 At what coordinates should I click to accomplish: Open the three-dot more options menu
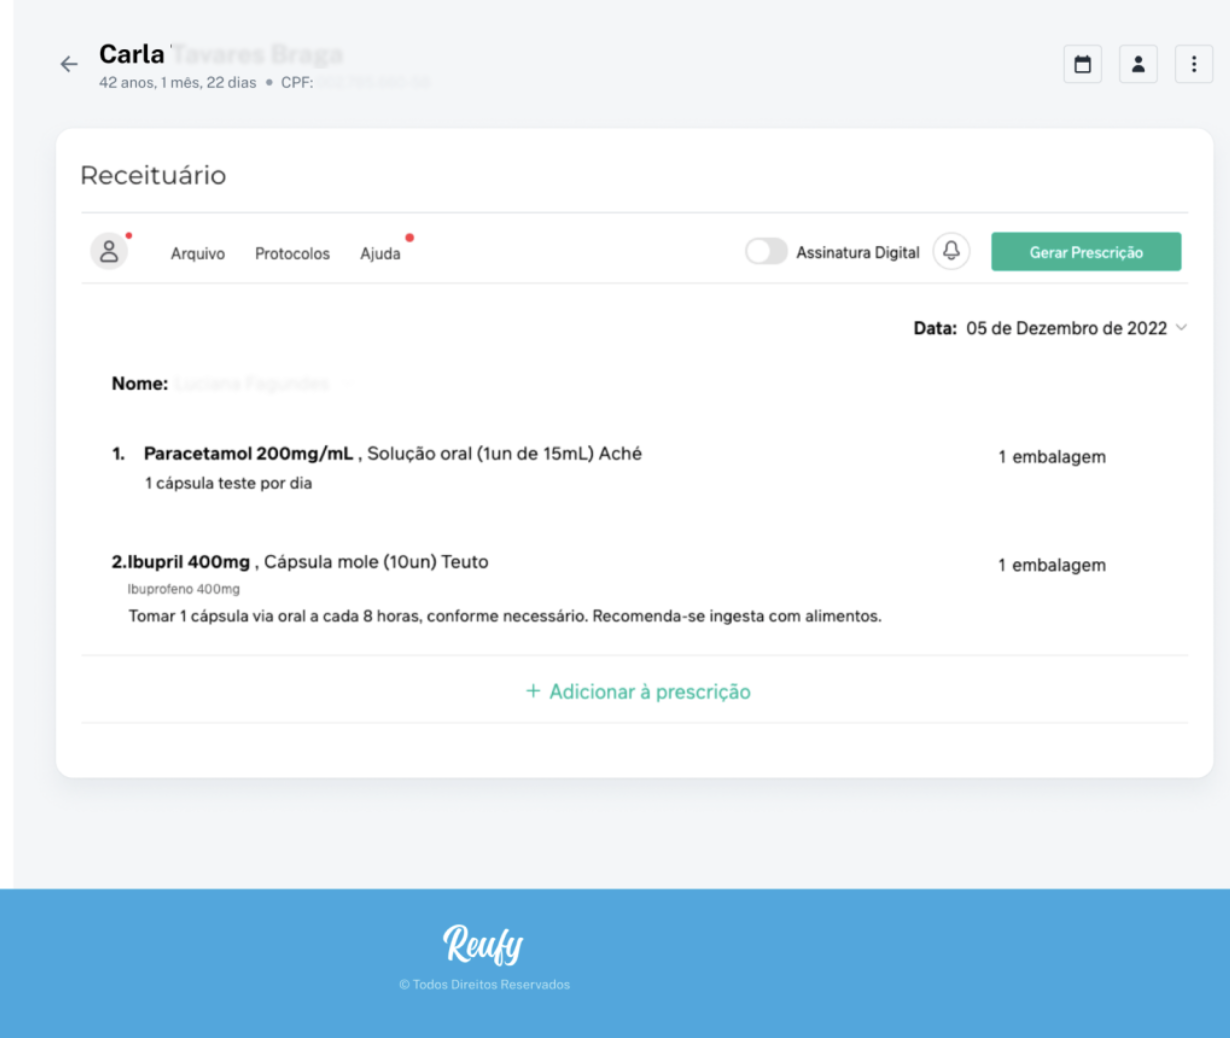click(1193, 65)
